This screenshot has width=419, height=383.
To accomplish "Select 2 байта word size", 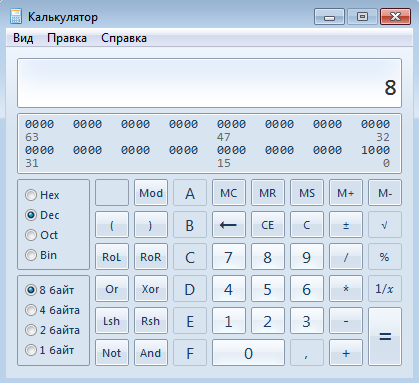I will (x=52, y=330).
